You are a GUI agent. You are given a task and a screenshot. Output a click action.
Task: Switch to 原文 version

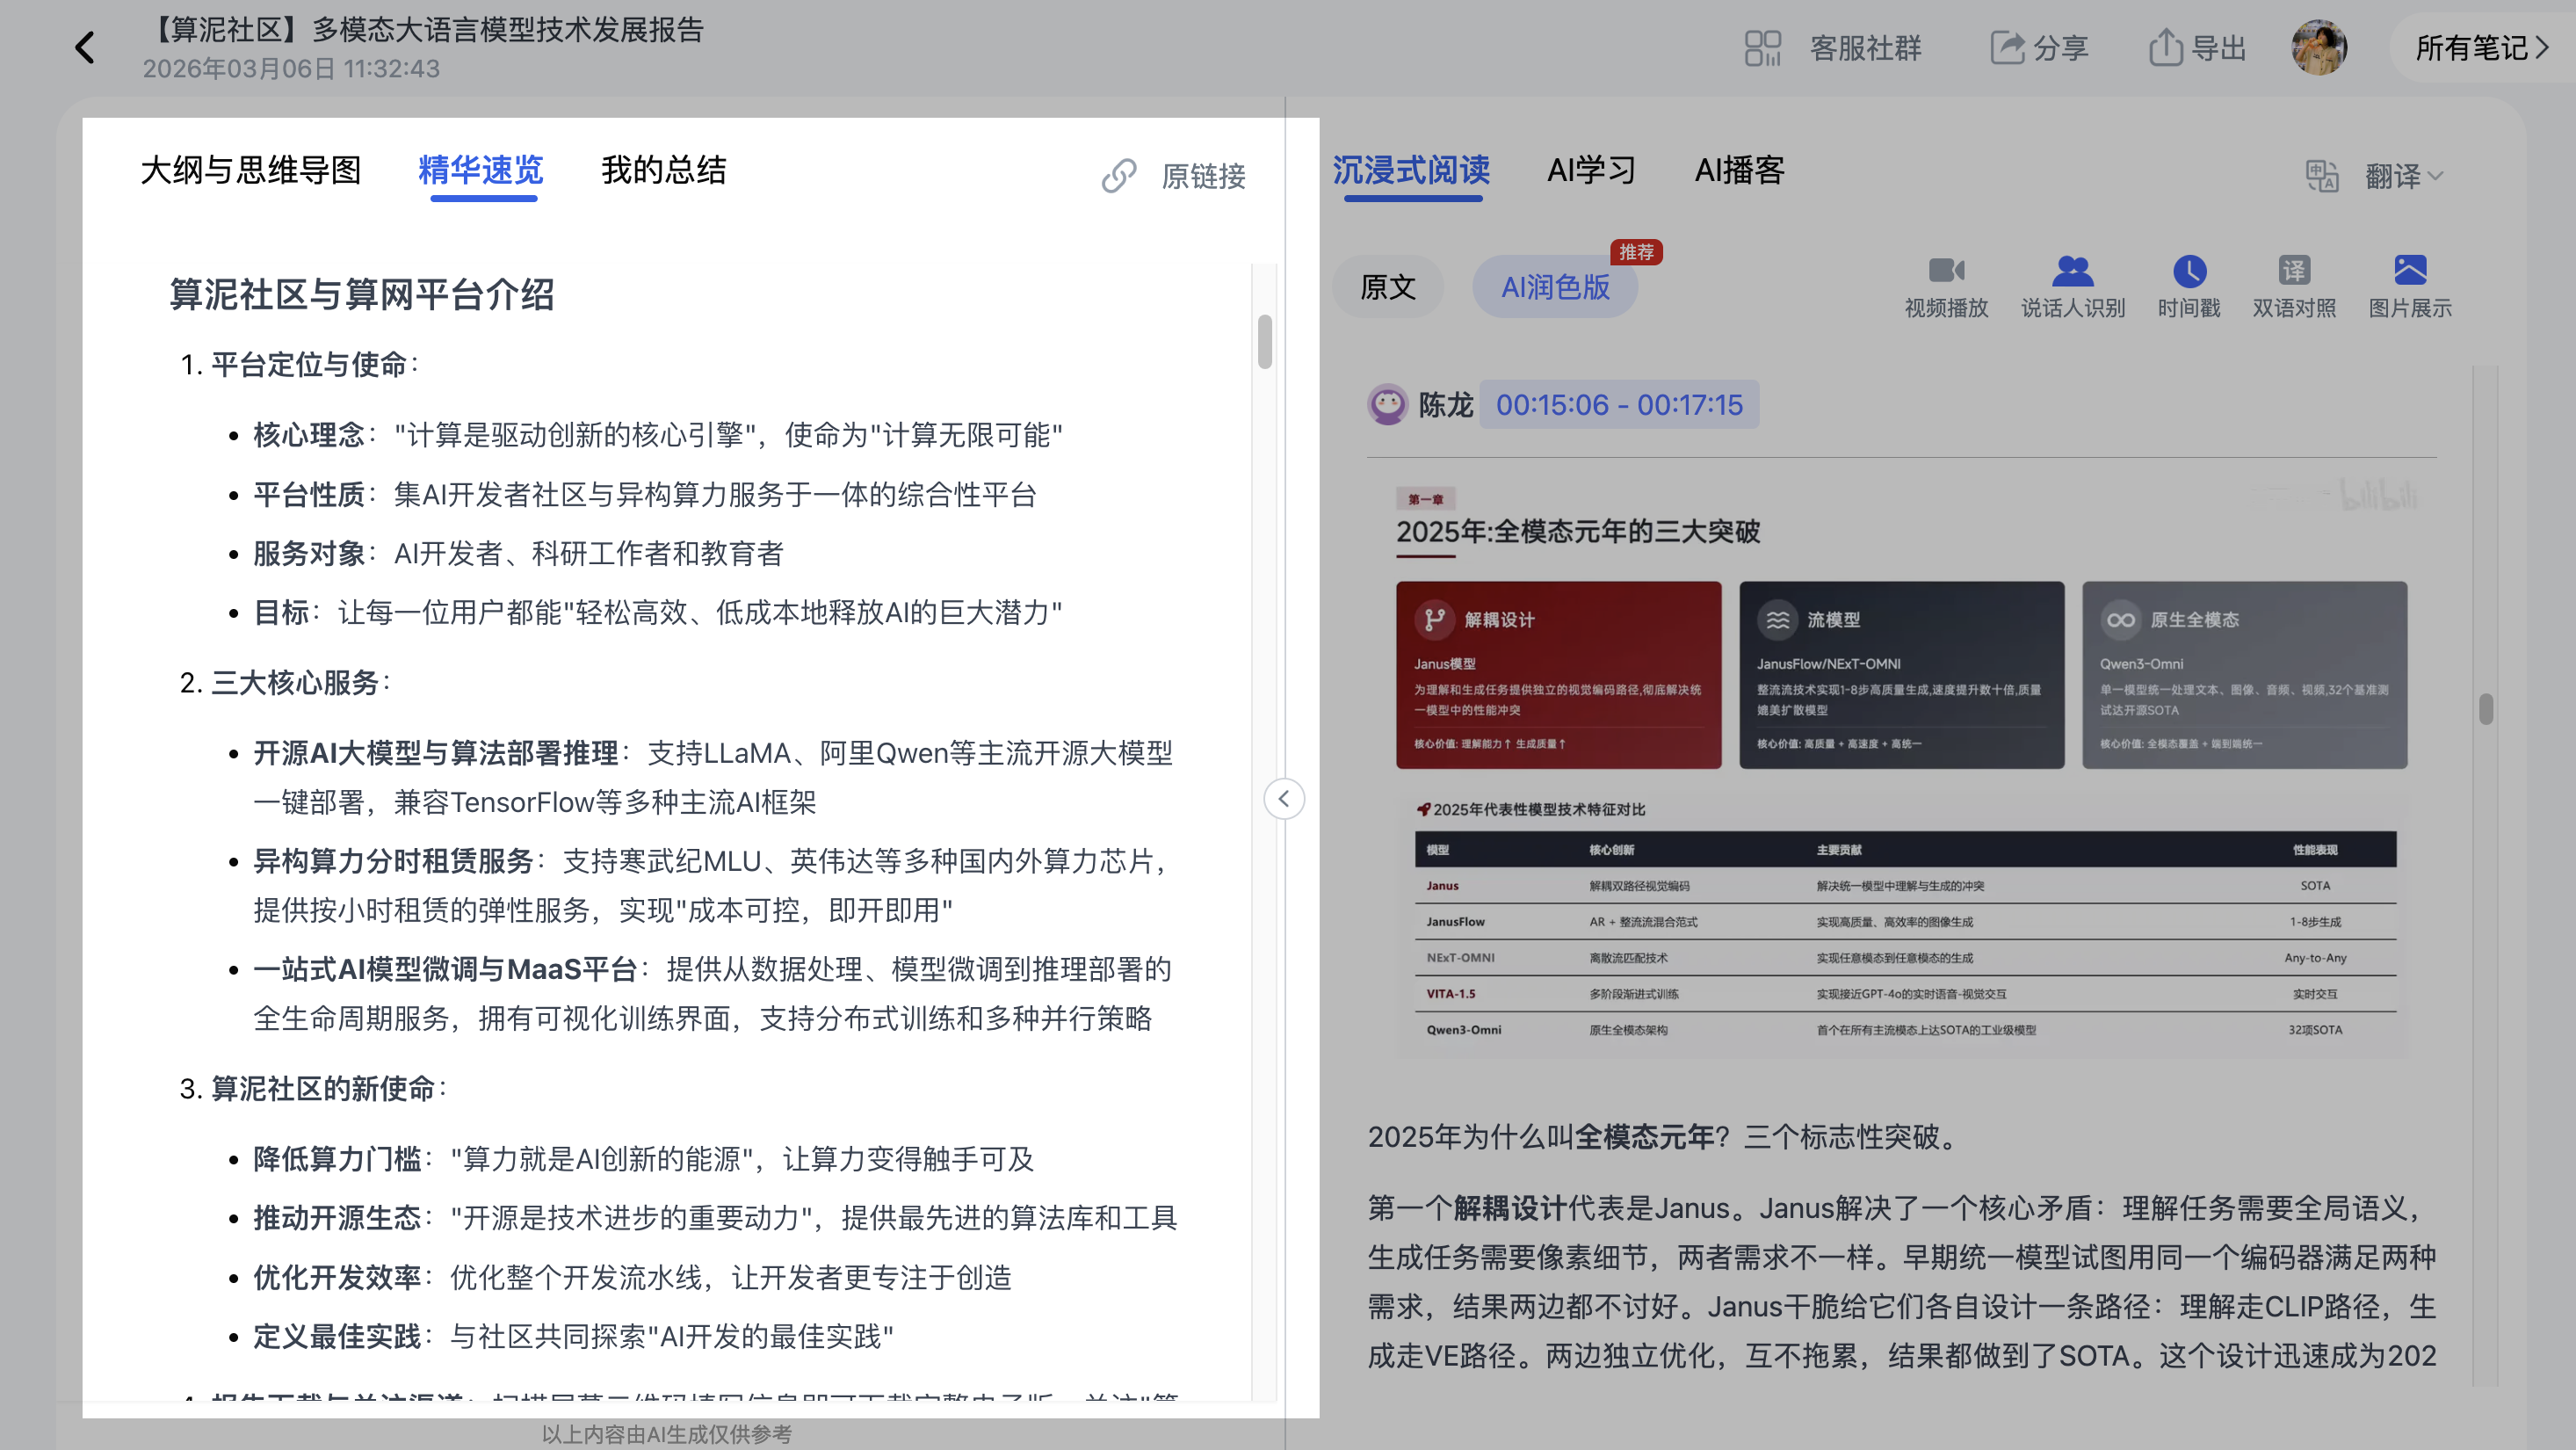1387,287
